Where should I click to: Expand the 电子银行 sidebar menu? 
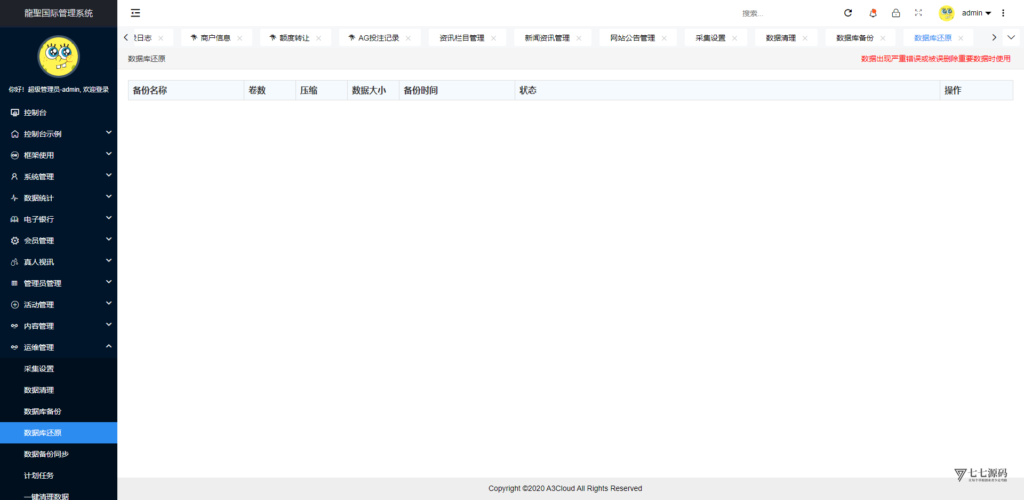coord(59,219)
